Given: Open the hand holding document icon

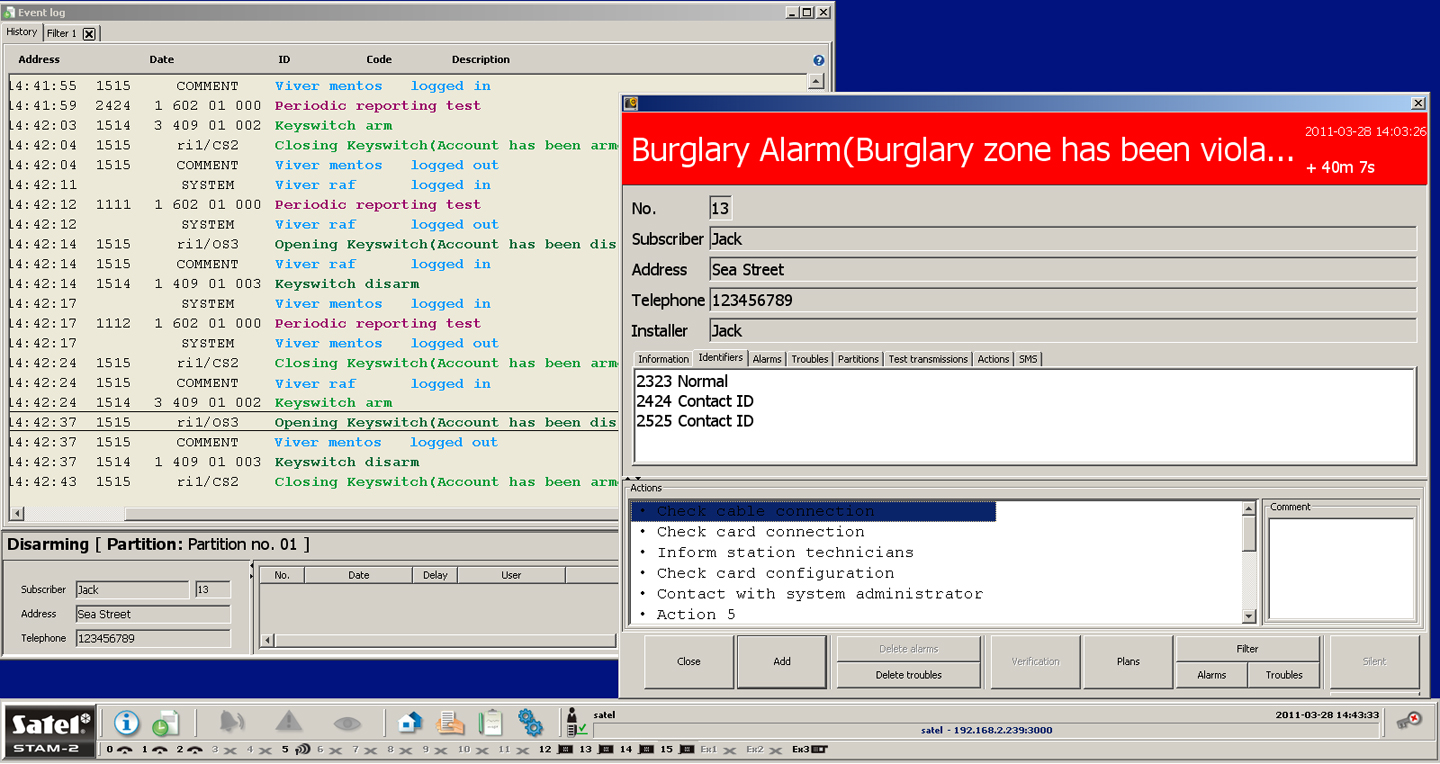Looking at the screenshot, I should (450, 722).
